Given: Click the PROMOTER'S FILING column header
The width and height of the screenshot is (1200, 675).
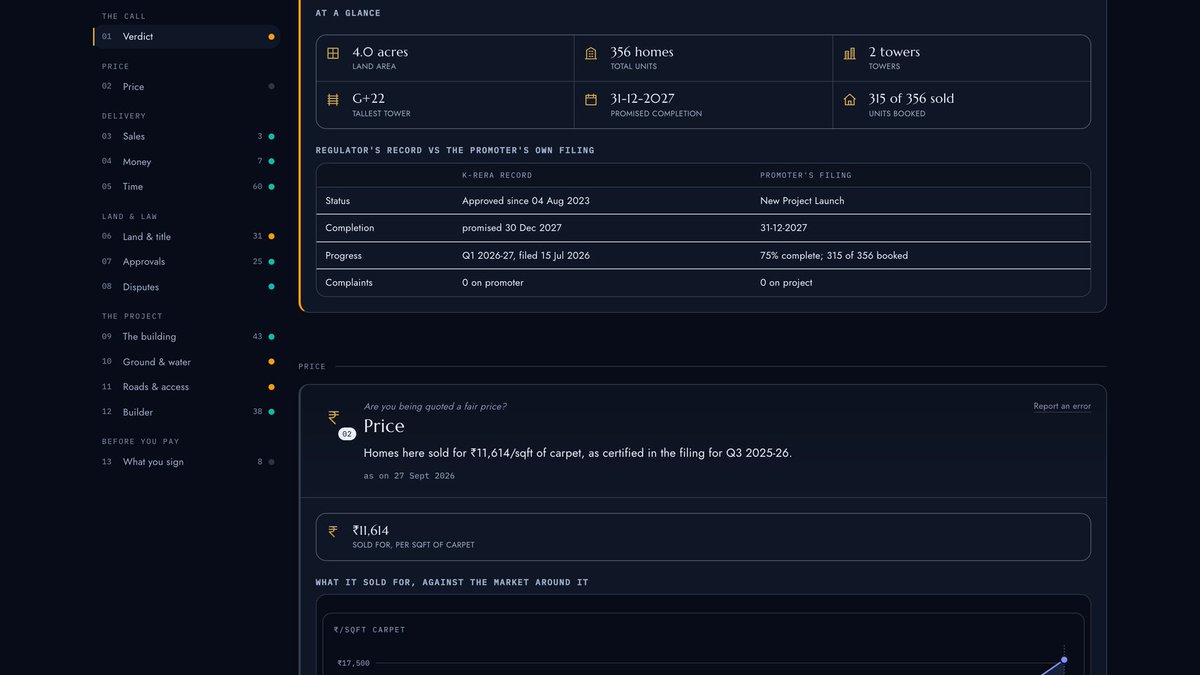Looking at the screenshot, I should tap(806, 175).
